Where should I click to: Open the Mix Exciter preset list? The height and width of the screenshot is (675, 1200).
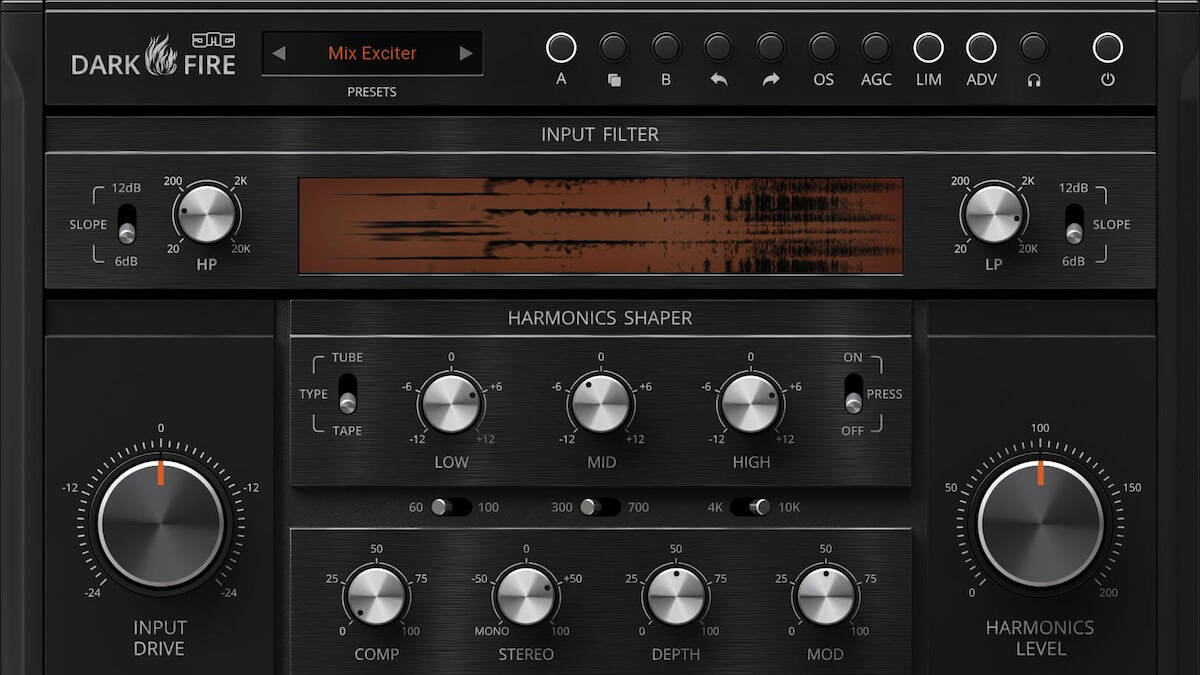372,53
